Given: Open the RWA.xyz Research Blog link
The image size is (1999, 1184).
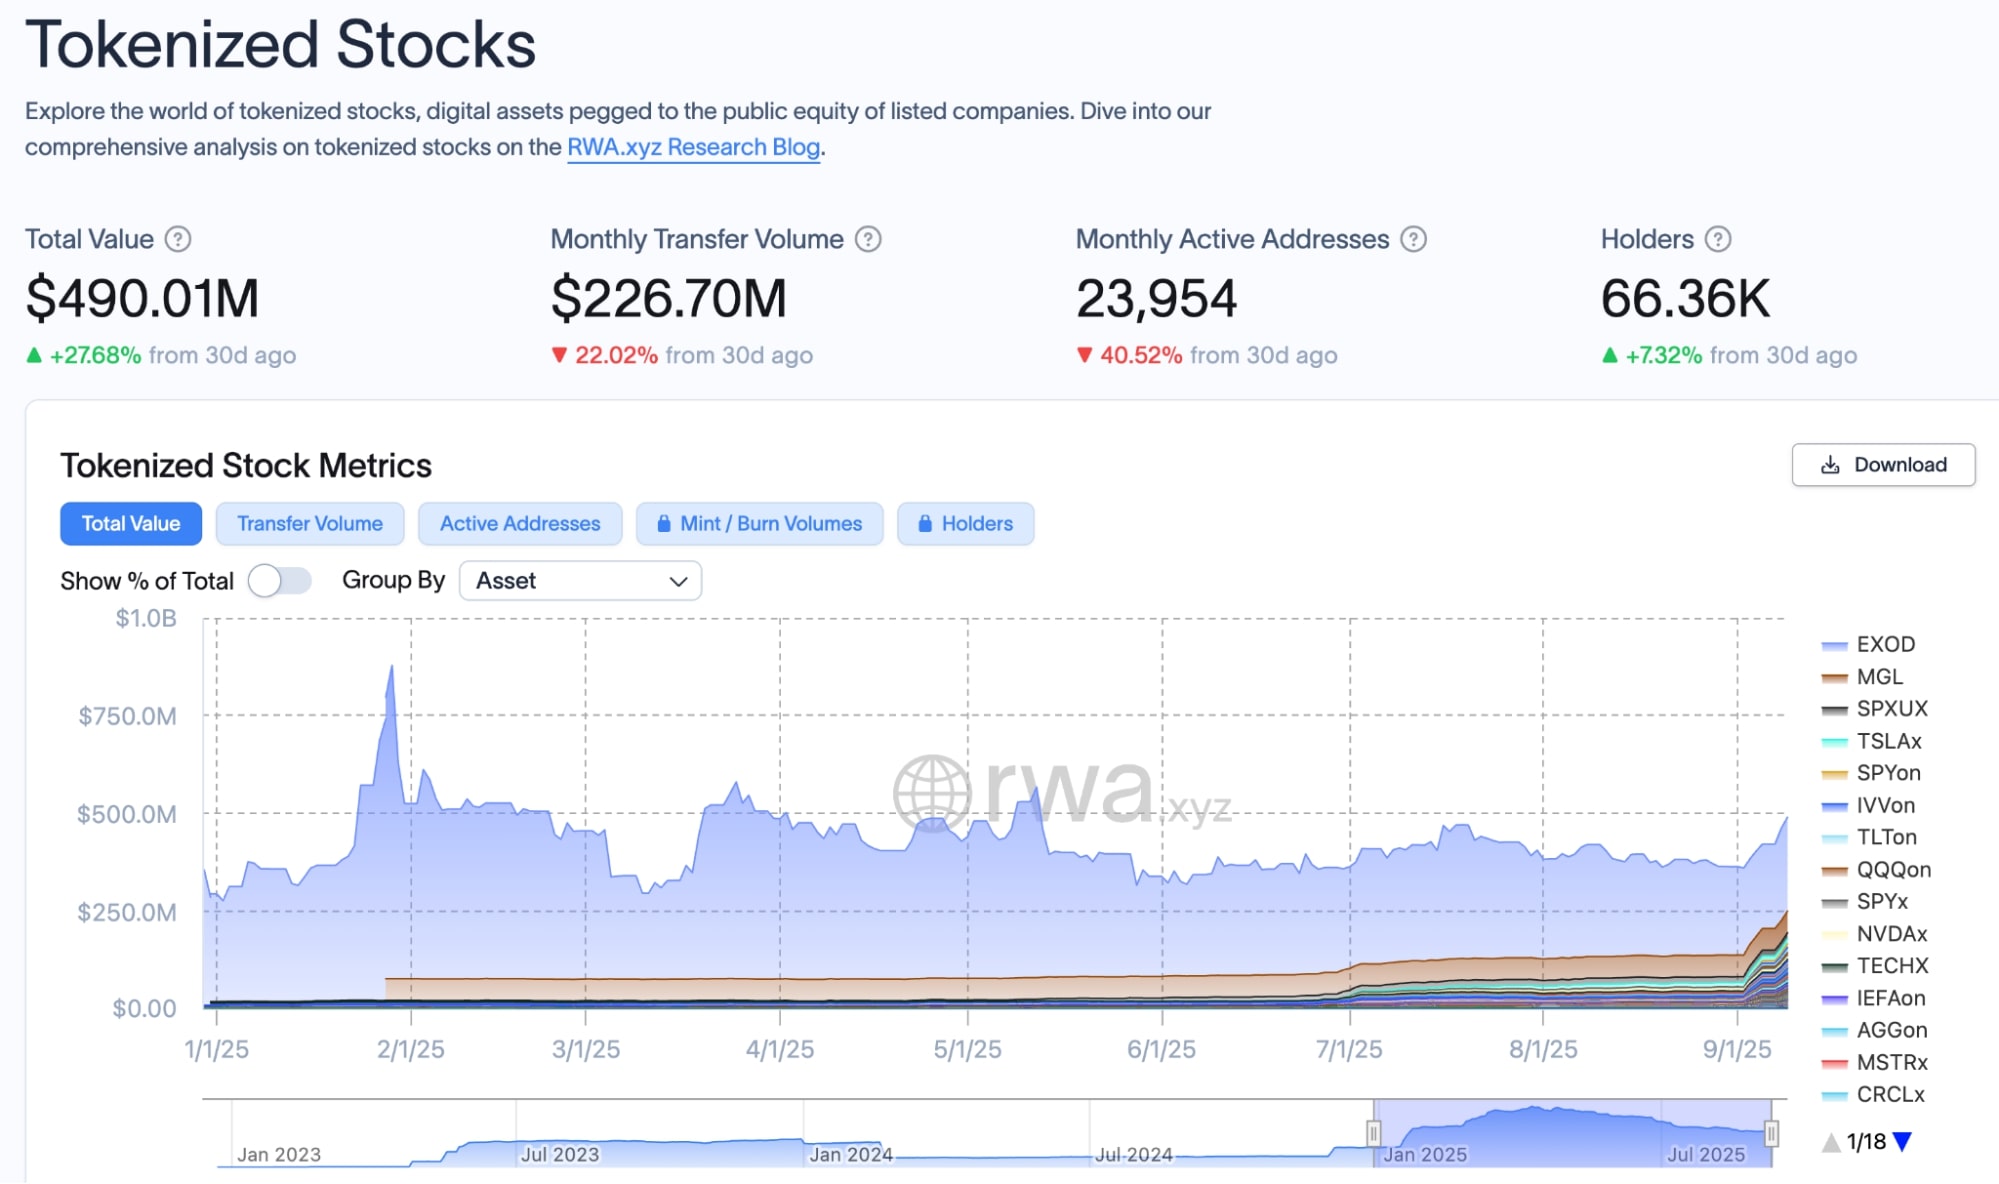Looking at the screenshot, I should pyautogui.click(x=693, y=147).
